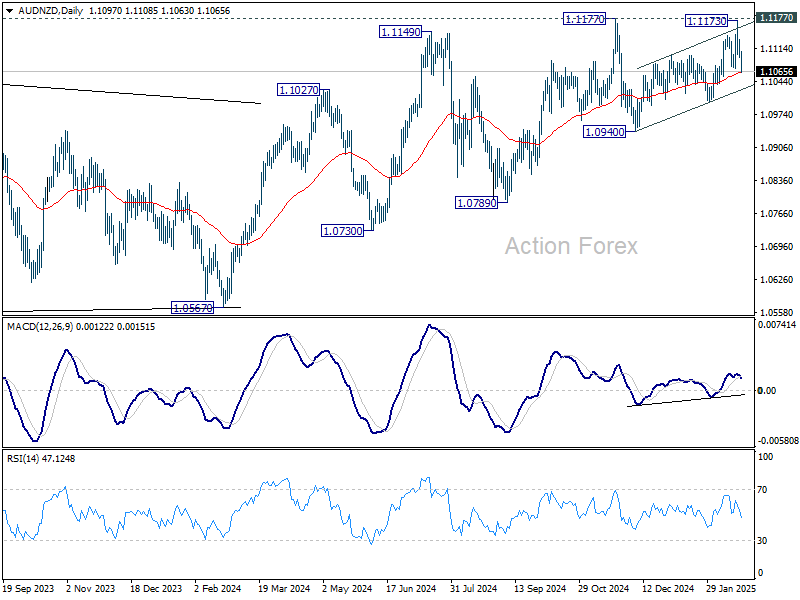Click the 13 Sep 2024 date on time axis
The height and width of the screenshot is (600, 800).
click(x=540, y=588)
